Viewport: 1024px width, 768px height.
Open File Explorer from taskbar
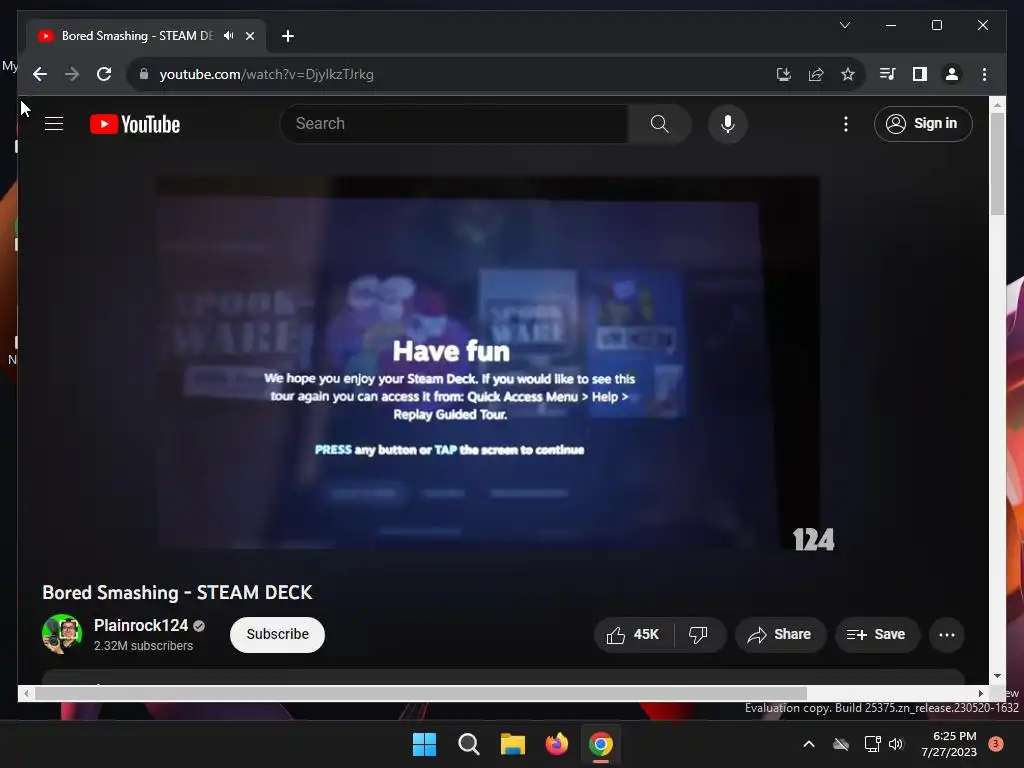click(513, 744)
